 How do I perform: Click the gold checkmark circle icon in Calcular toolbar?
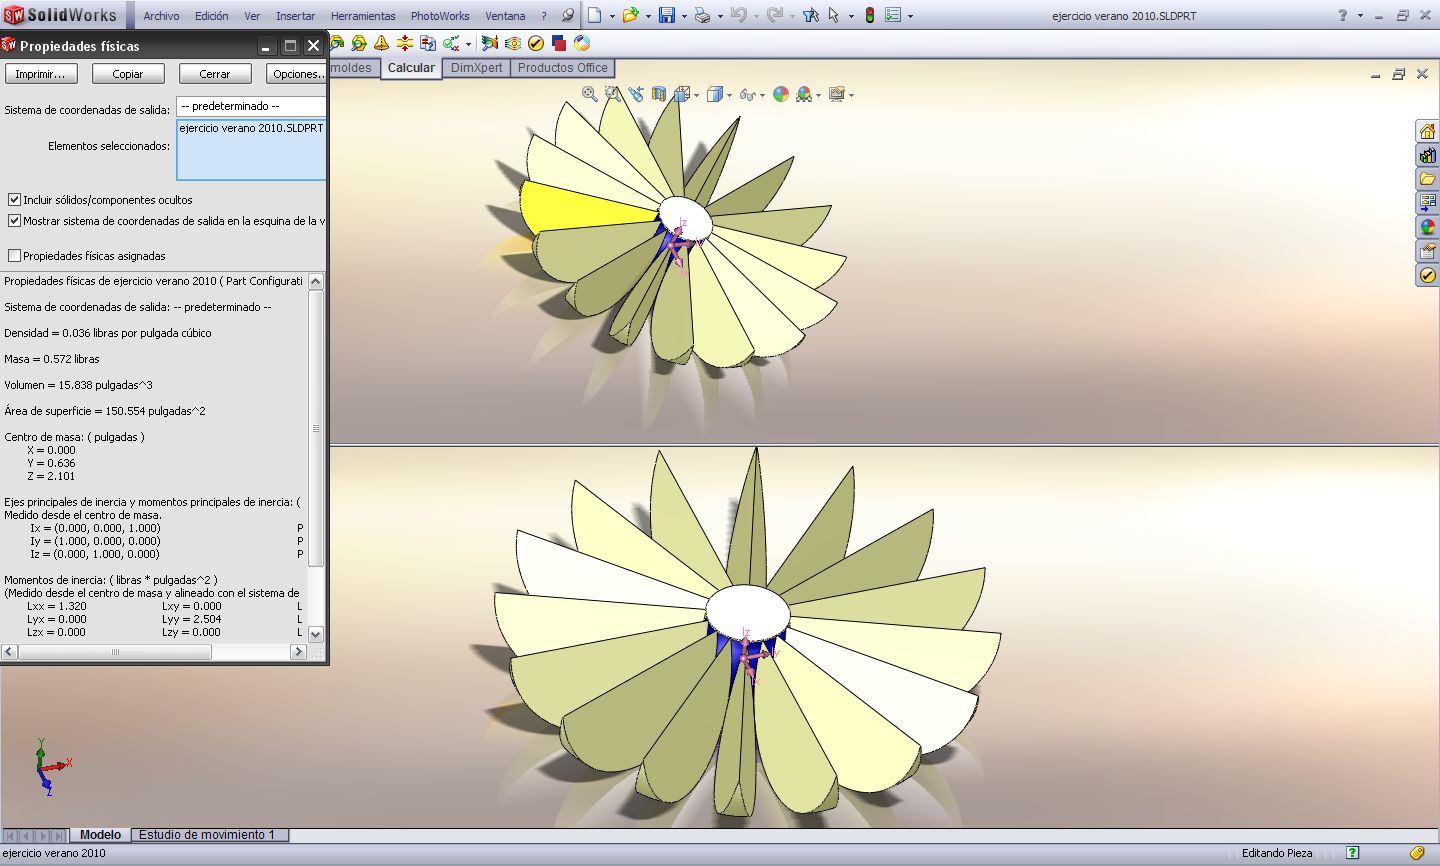pos(536,43)
